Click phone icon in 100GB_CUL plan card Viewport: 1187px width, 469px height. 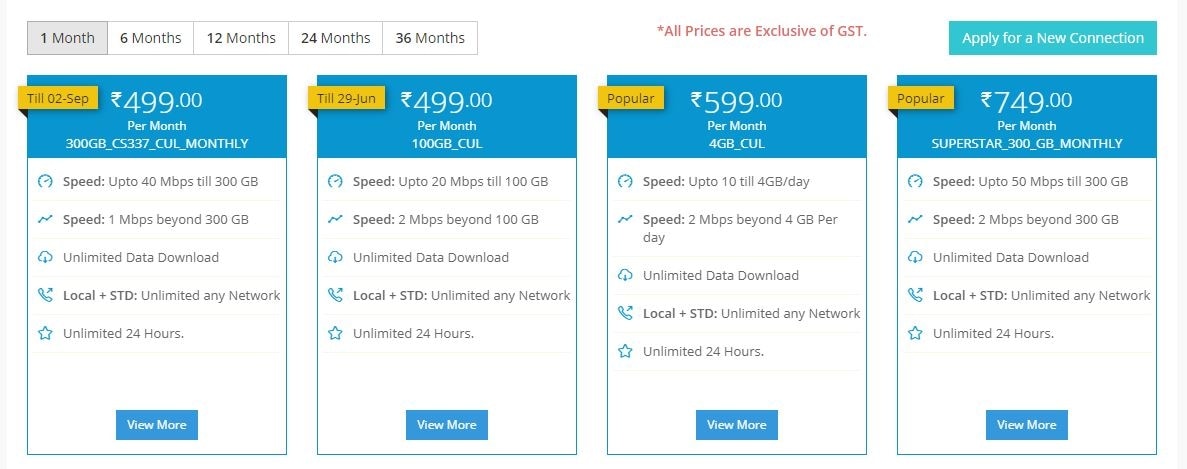335,295
